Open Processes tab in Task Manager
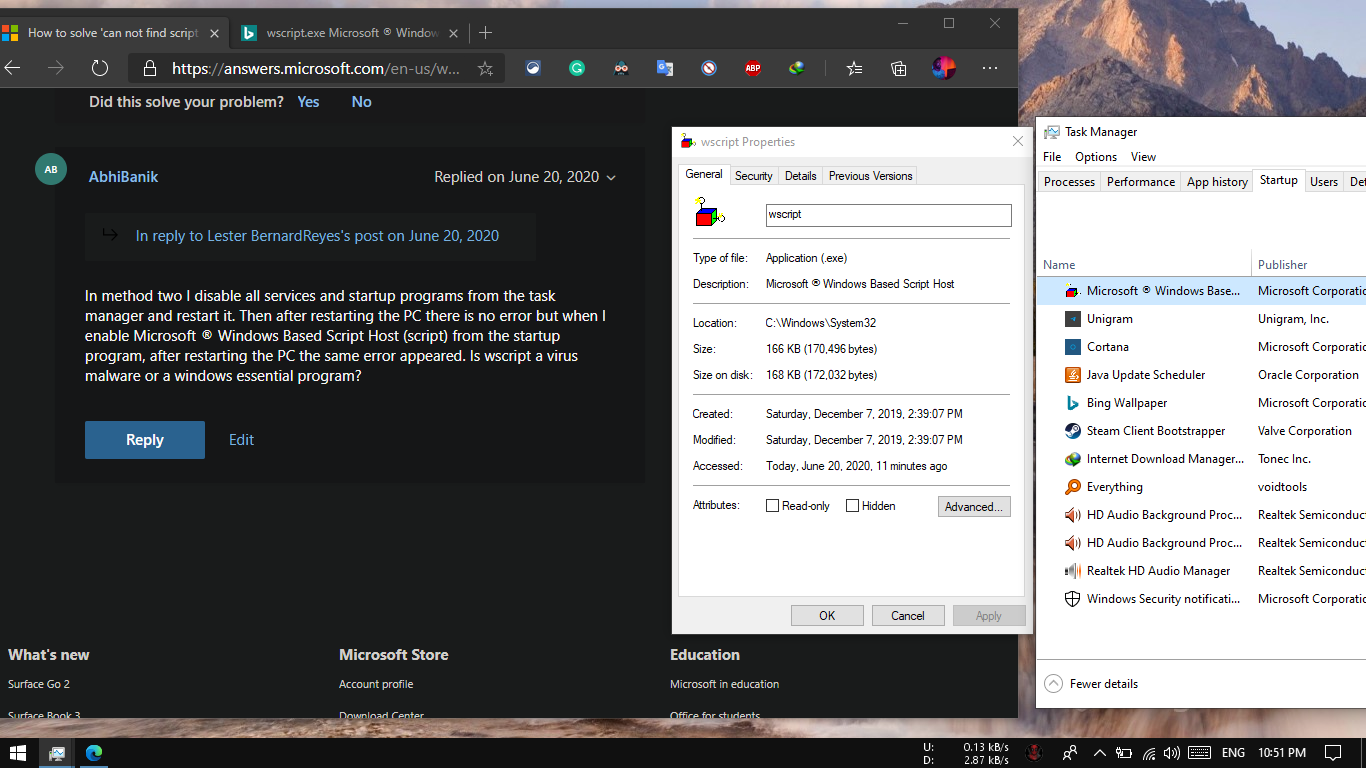 coord(1069,182)
